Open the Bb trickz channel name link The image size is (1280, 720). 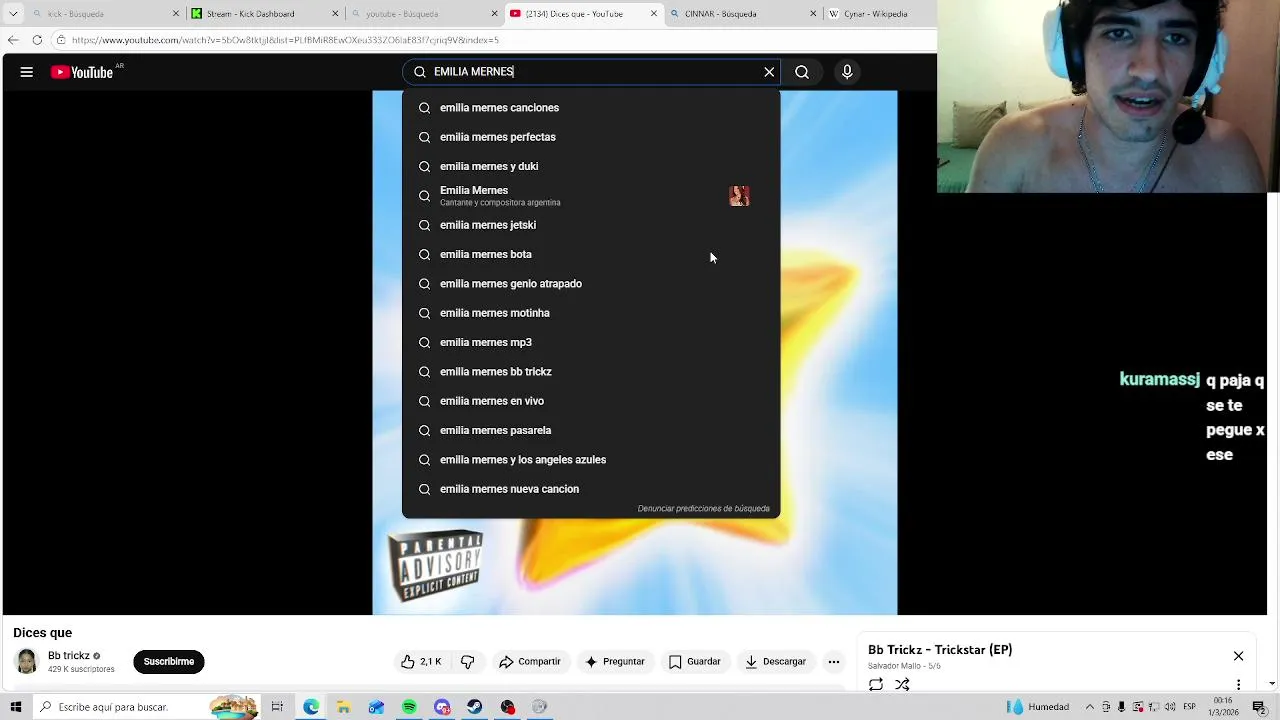[69, 656]
